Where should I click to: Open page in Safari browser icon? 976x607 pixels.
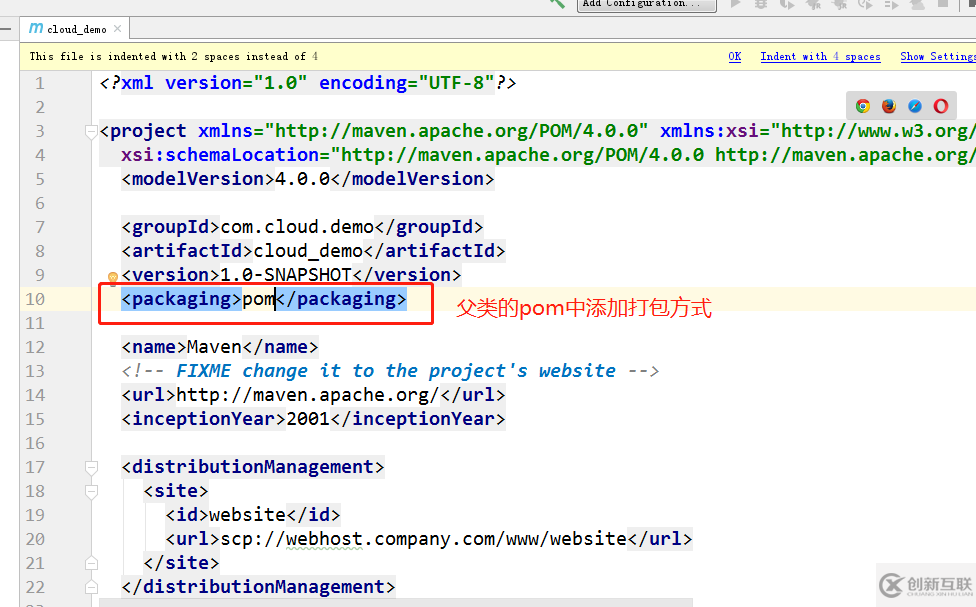(914, 106)
